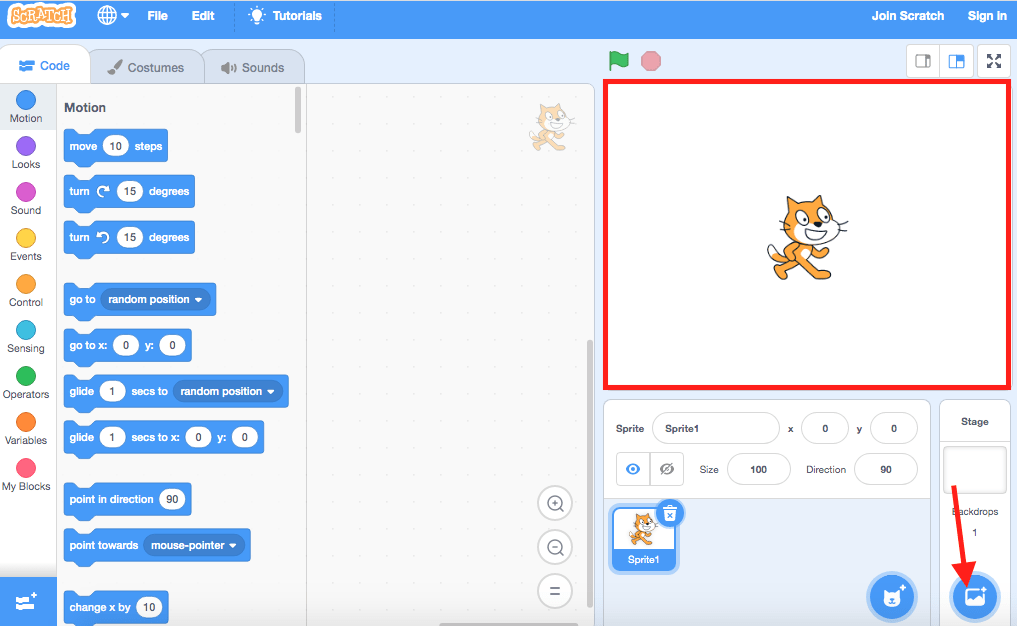Select the Operators block category
Screen dimensions: 1017x626
(26, 383)
